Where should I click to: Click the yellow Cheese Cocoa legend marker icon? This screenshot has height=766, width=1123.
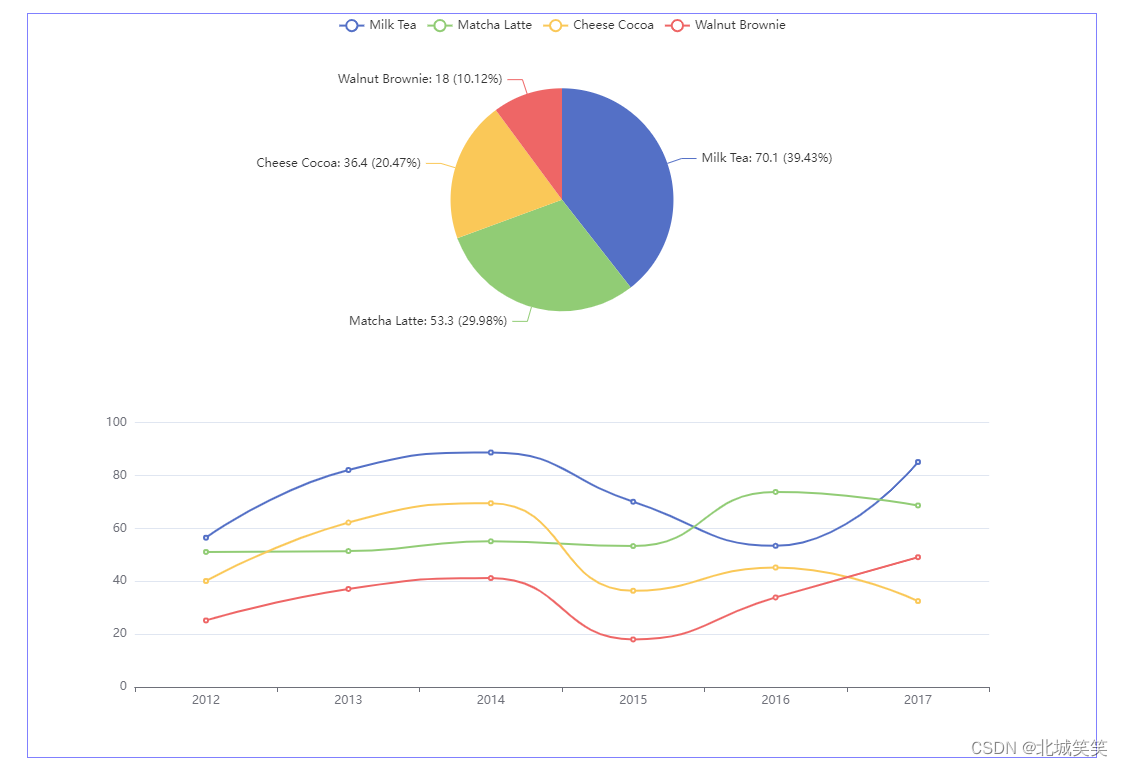point(553,25)
